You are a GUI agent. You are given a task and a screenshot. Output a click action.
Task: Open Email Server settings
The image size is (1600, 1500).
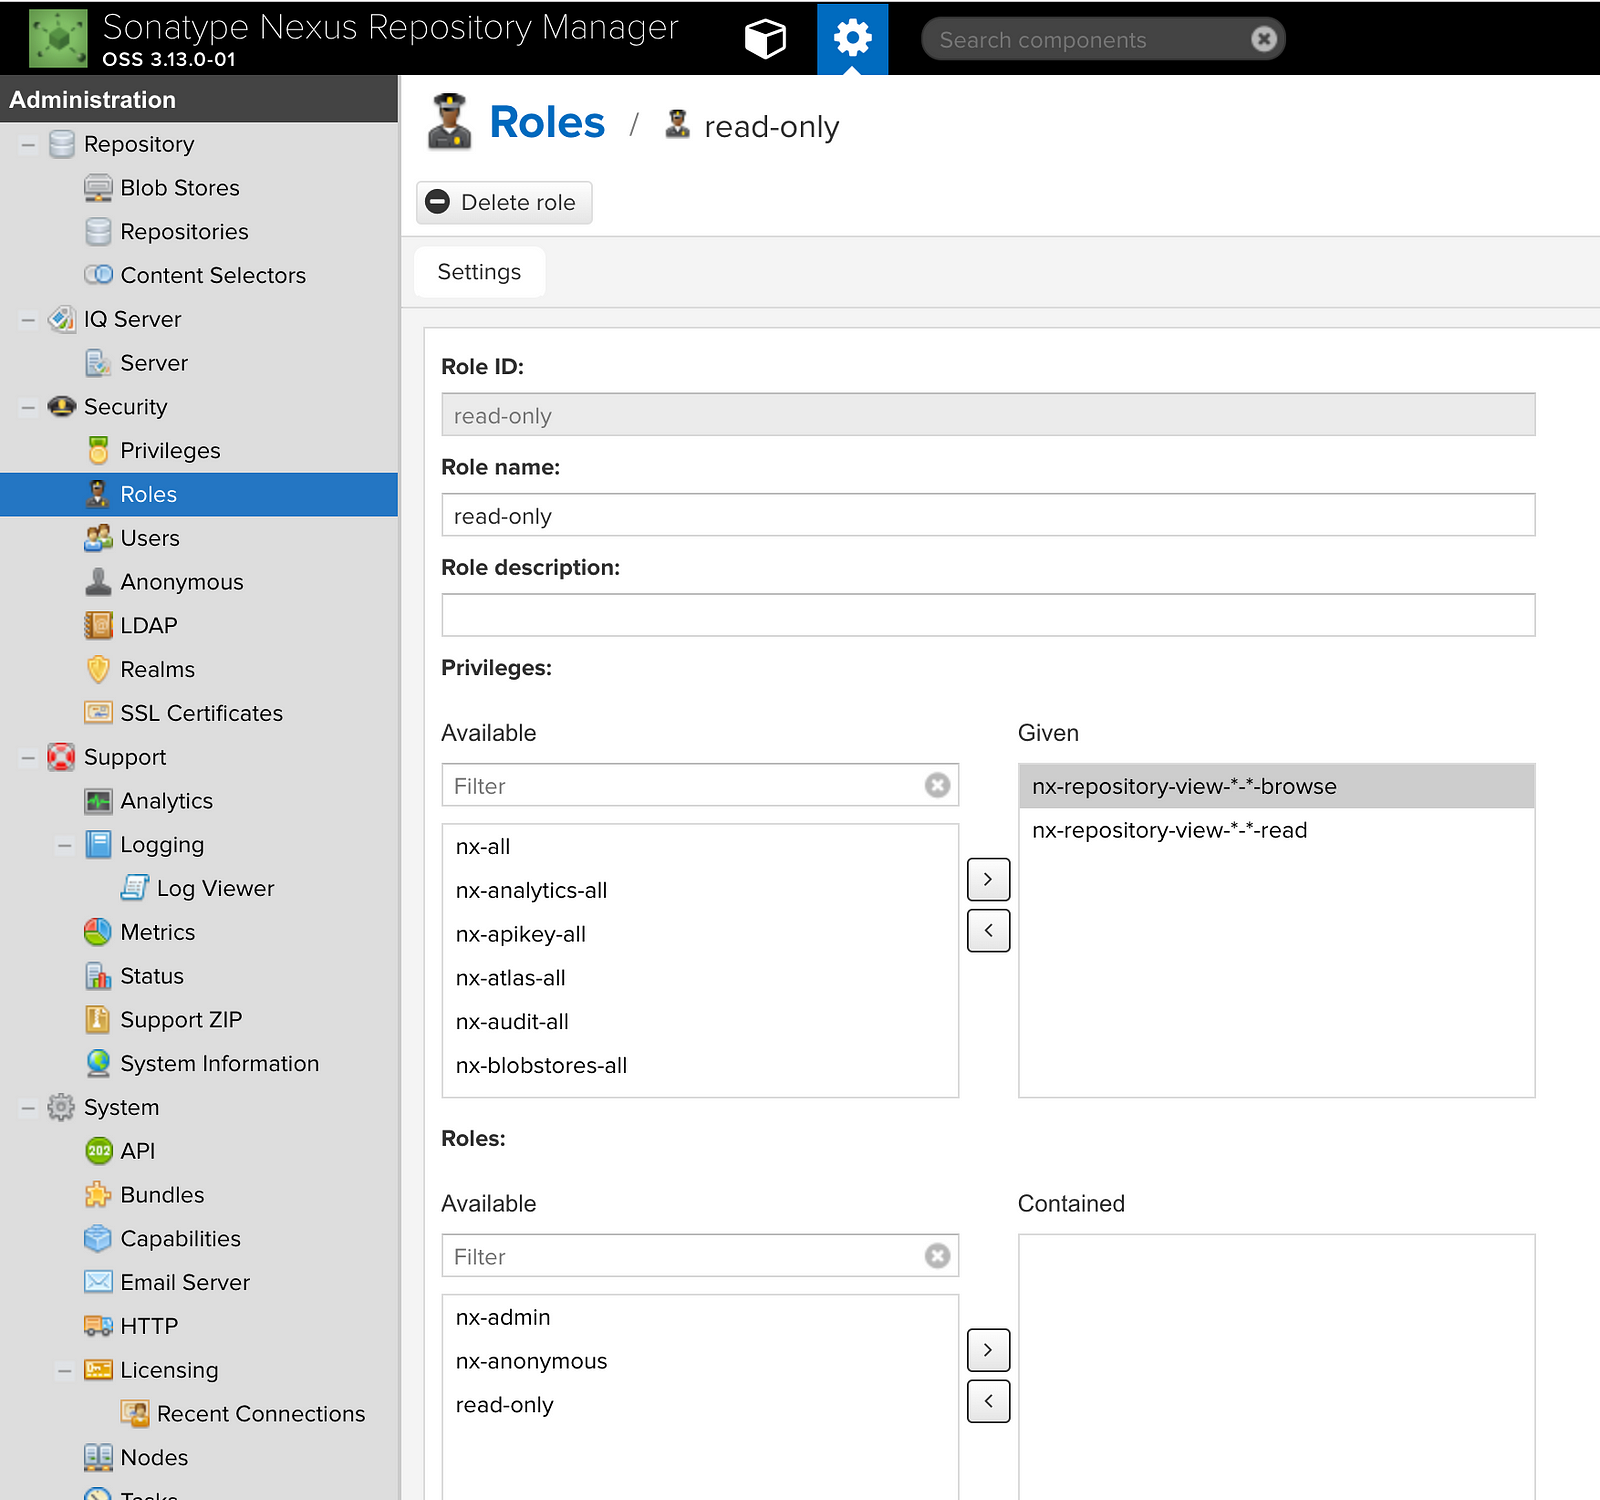(184, 1283)
